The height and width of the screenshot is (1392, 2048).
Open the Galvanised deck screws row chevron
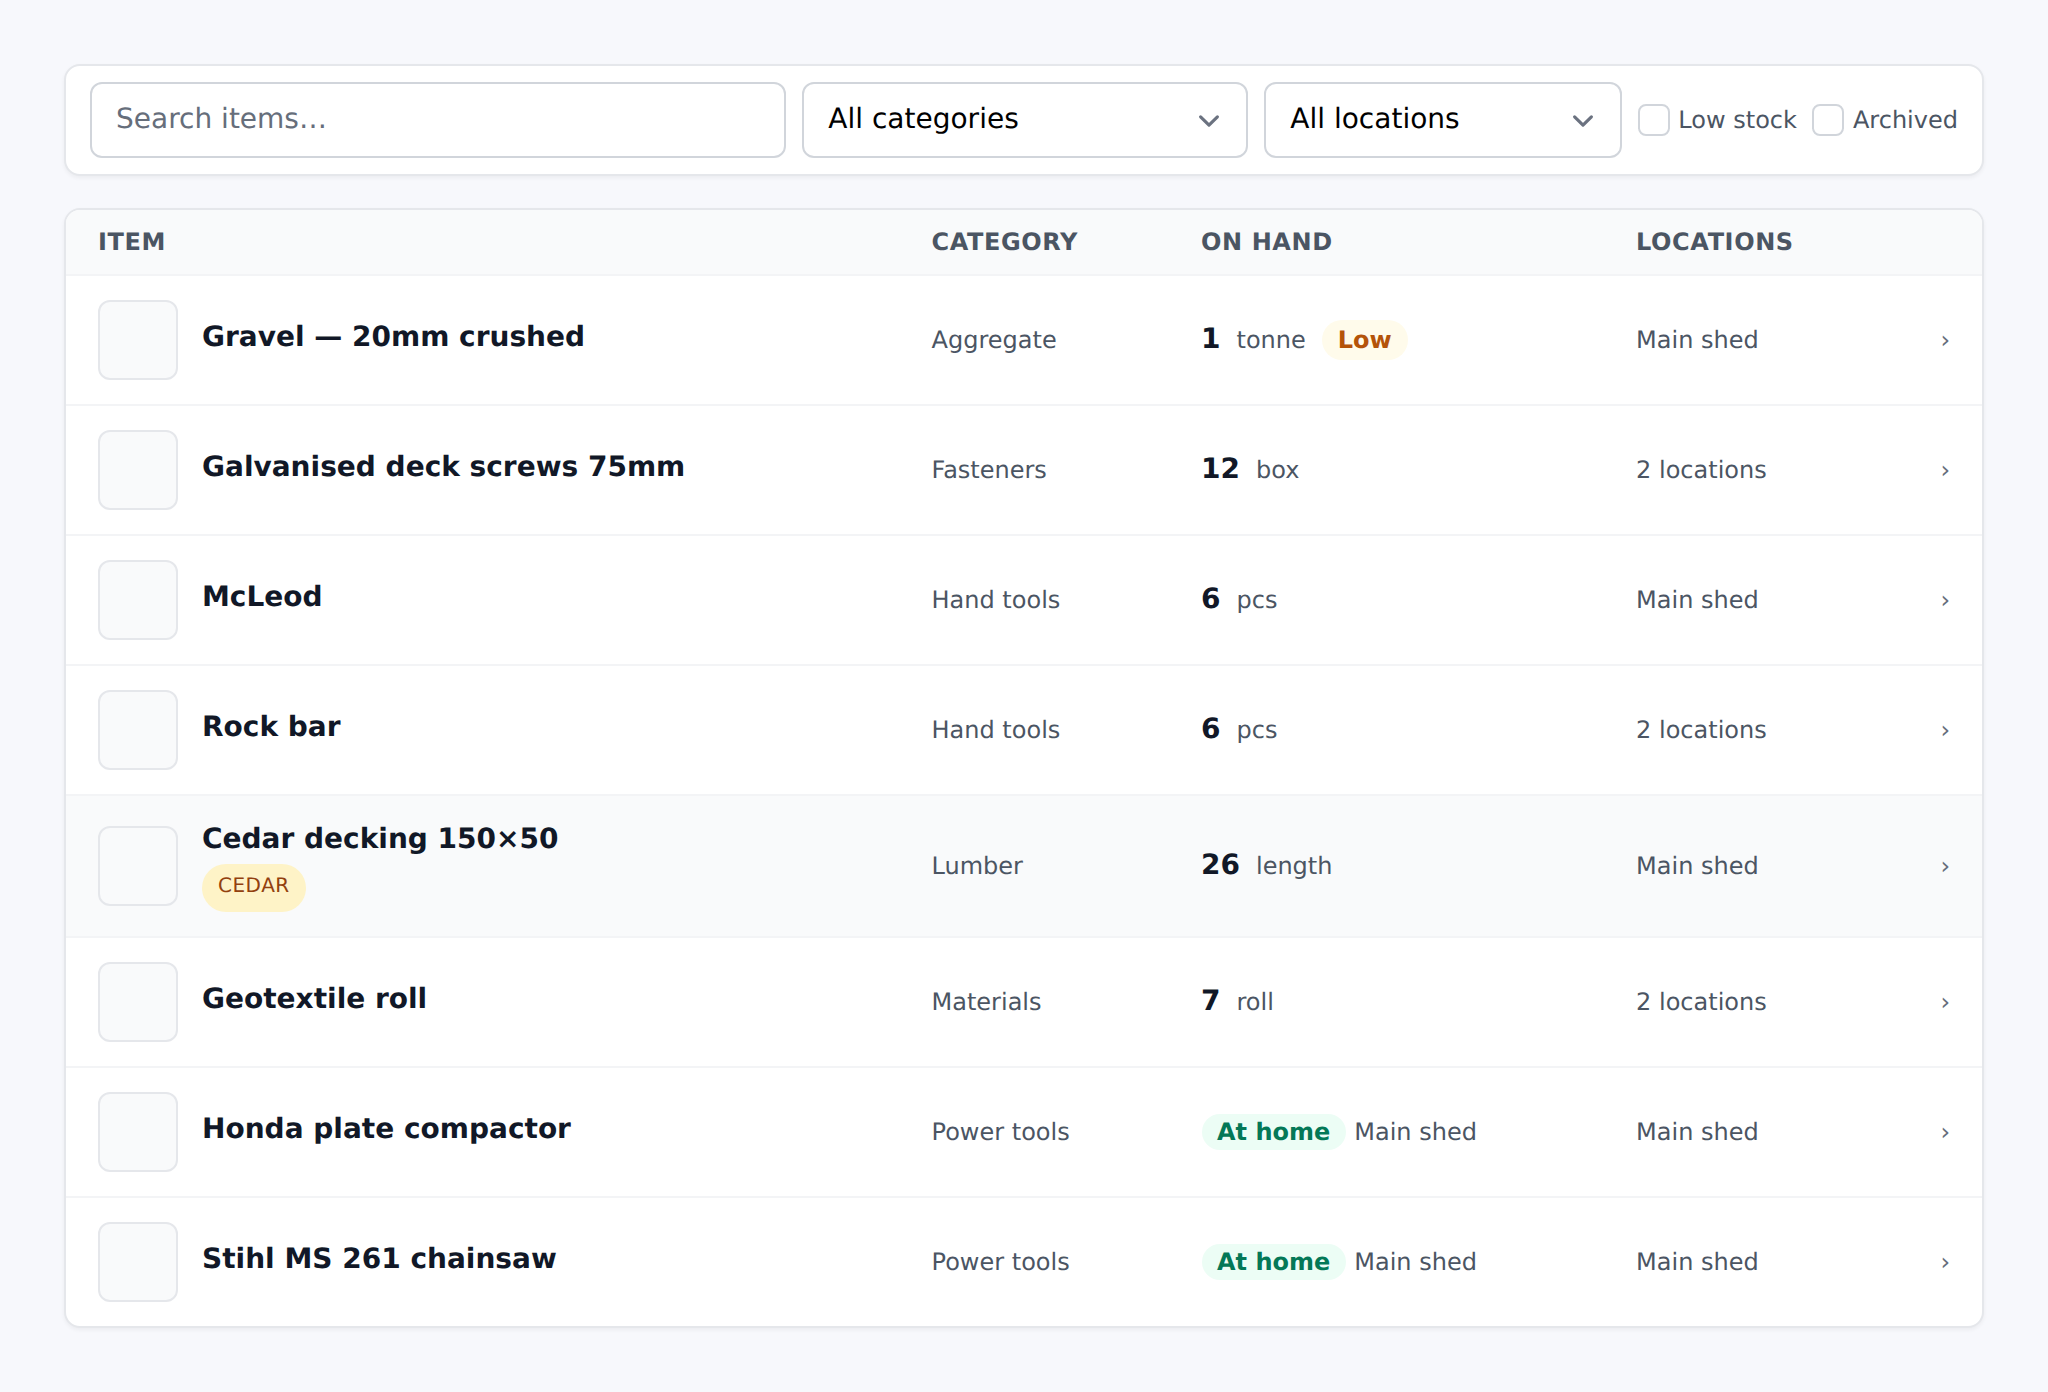click(x=1945, y=471)
